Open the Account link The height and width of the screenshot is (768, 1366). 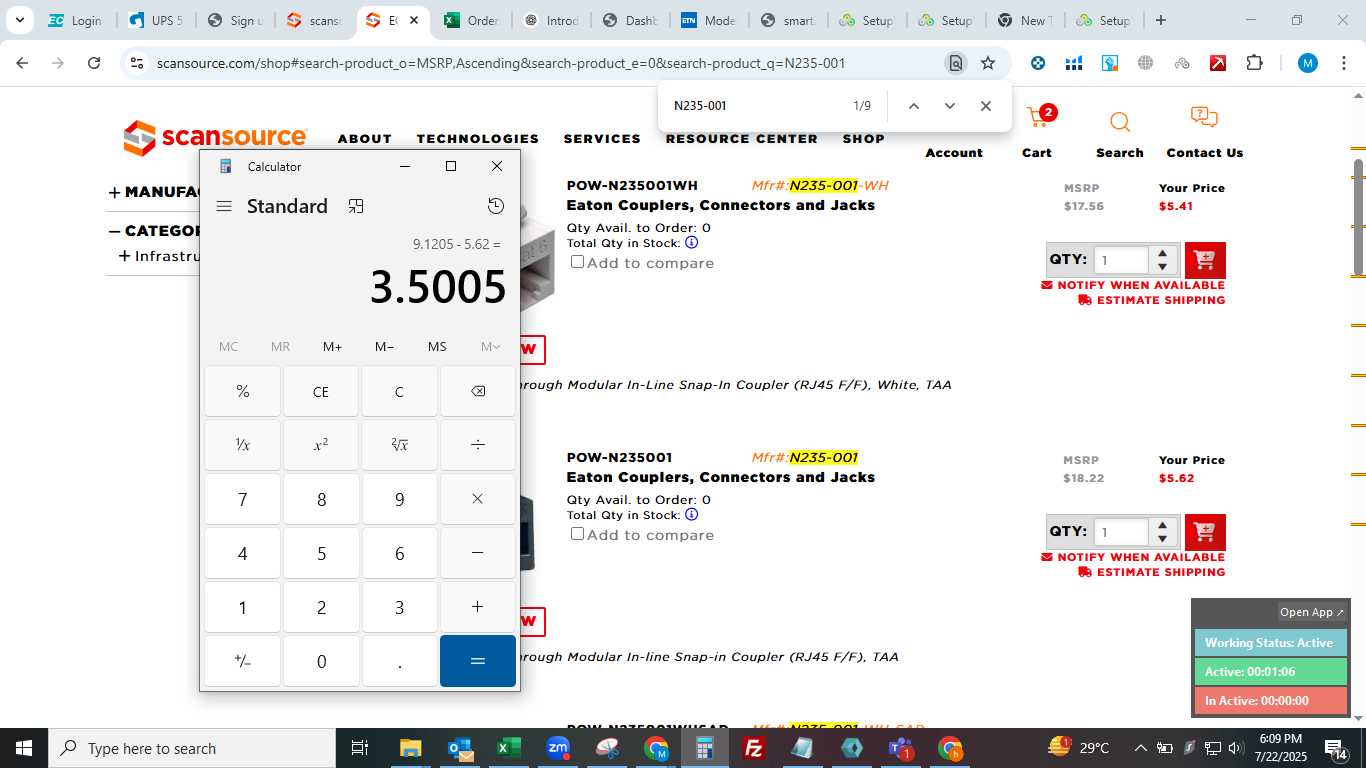click(x=954, y=153)
